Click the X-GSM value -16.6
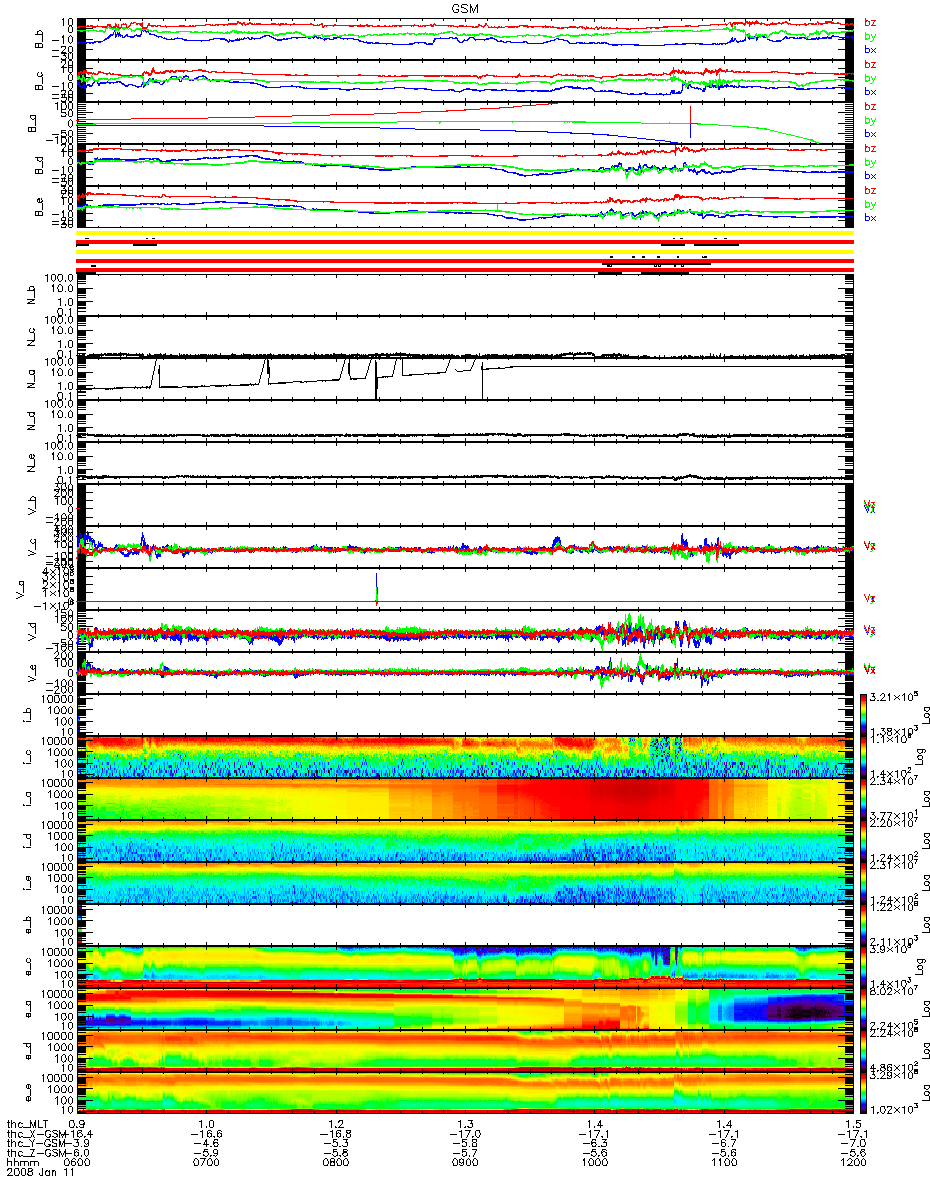The height and width of the screenshot is (1200, 930). [x=207, y=1133]
